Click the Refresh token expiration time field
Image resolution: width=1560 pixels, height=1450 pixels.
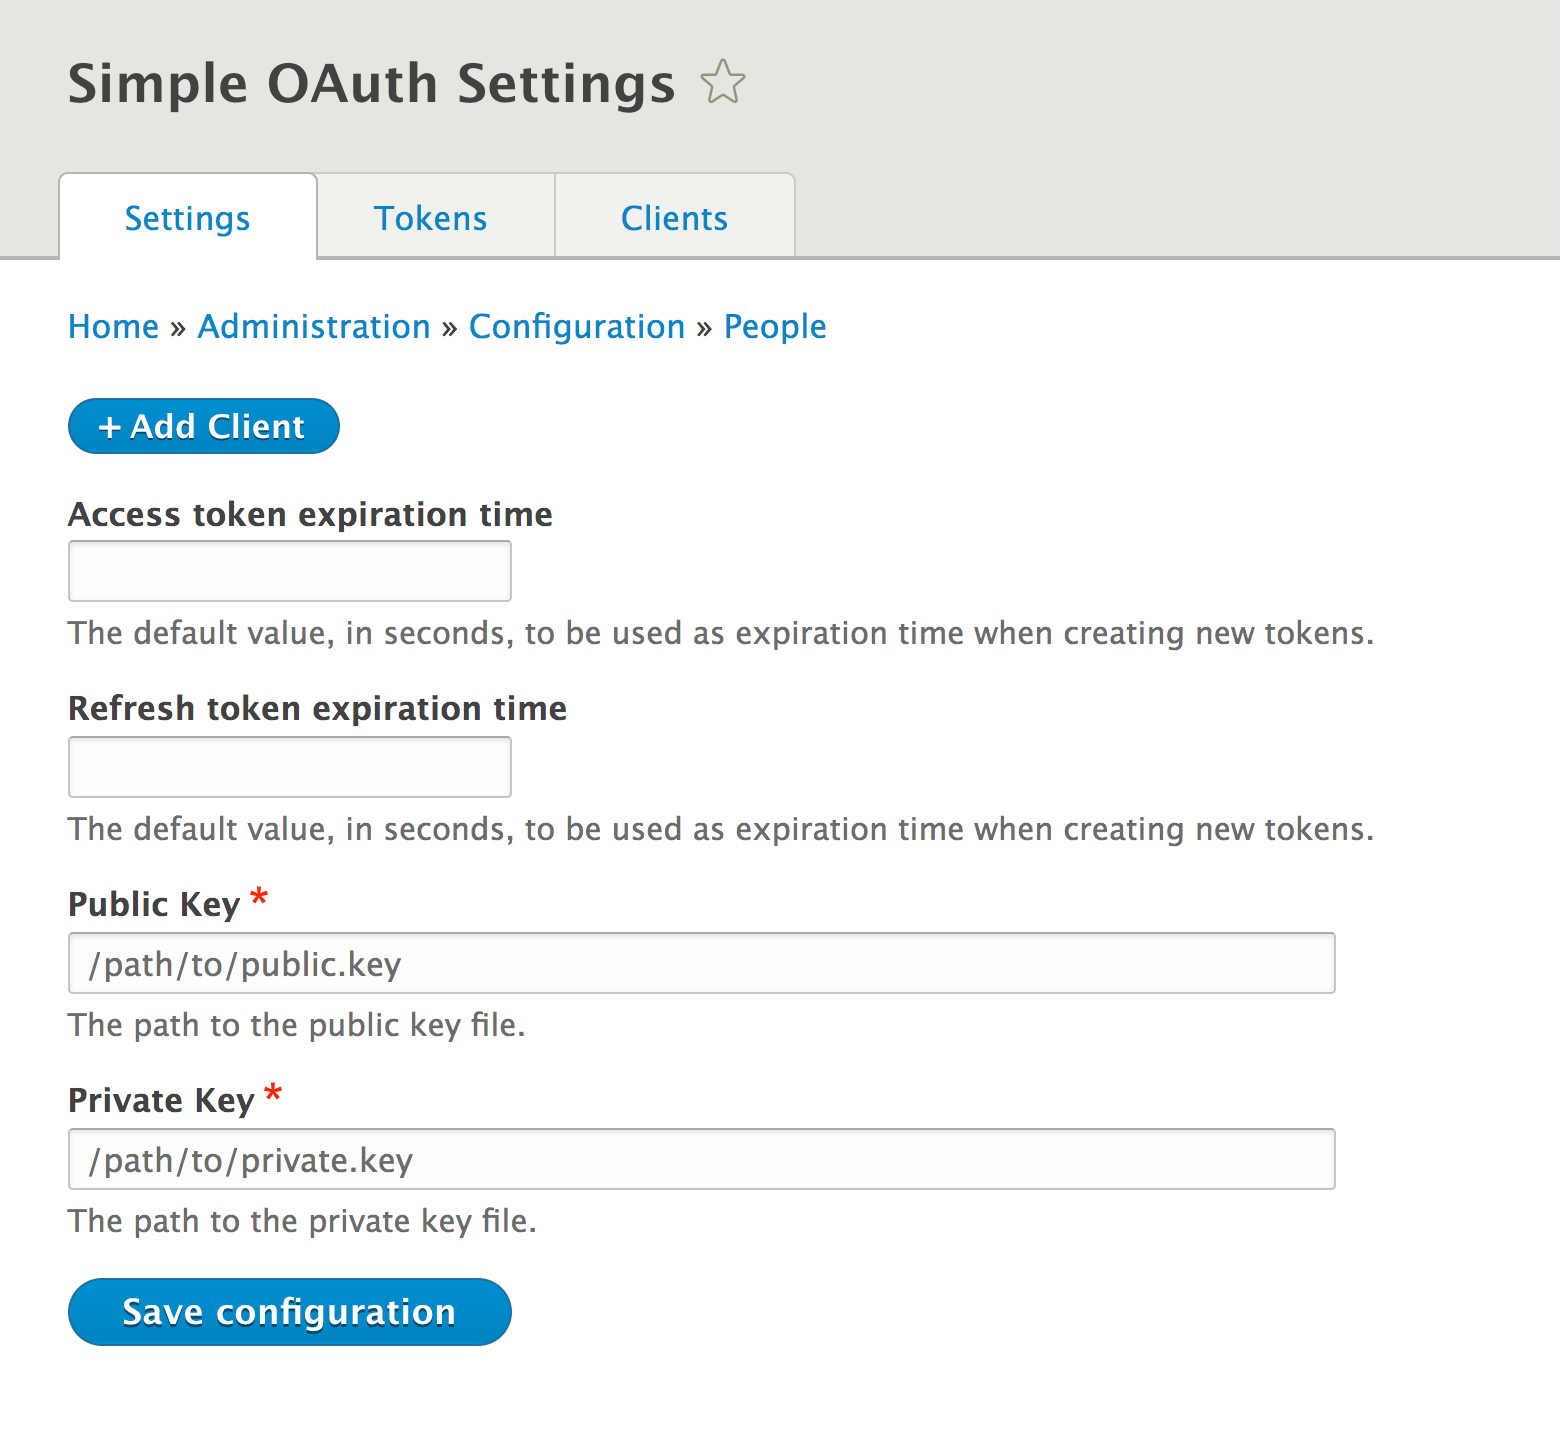(290, 767)
